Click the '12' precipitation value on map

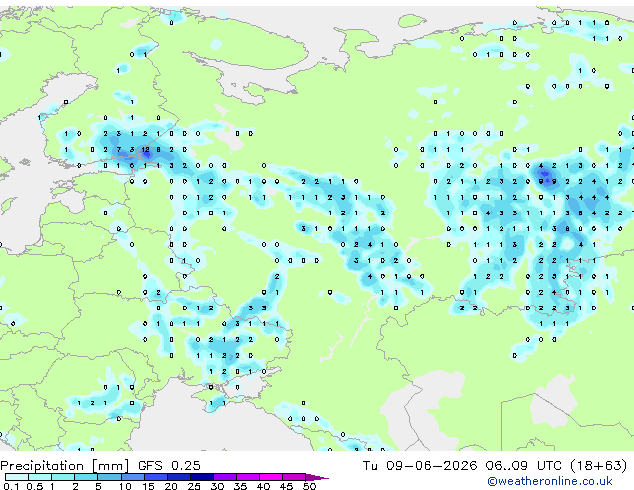point(145,150)
